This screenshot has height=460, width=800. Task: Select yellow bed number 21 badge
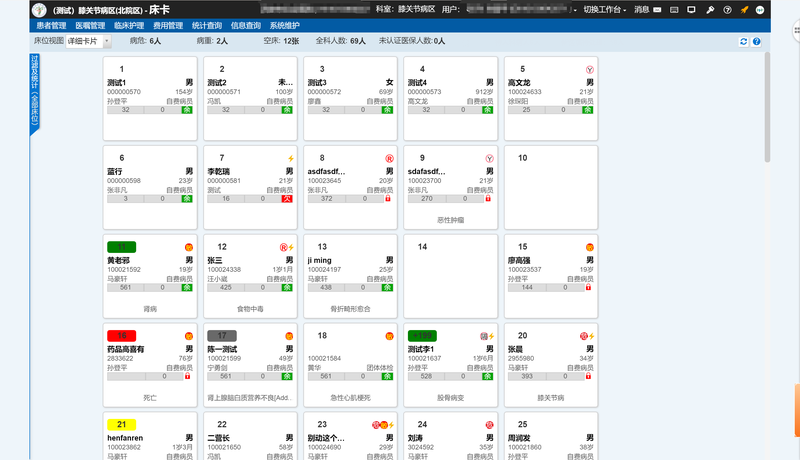[x=121, y=424]
